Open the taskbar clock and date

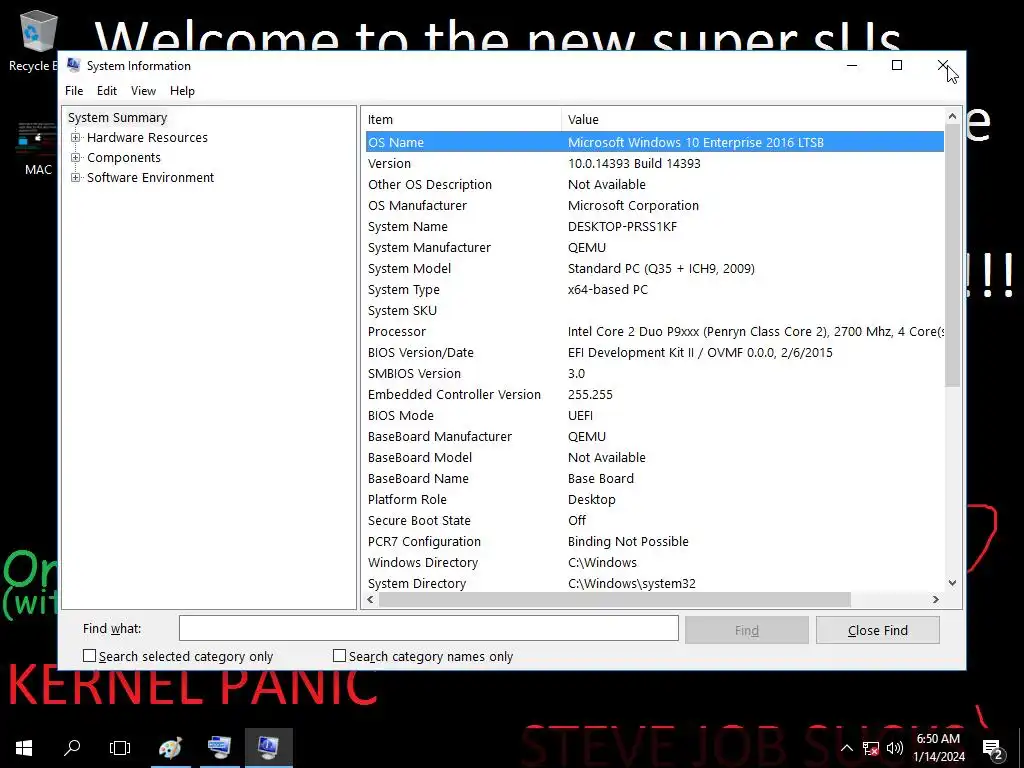click(938, 748)
